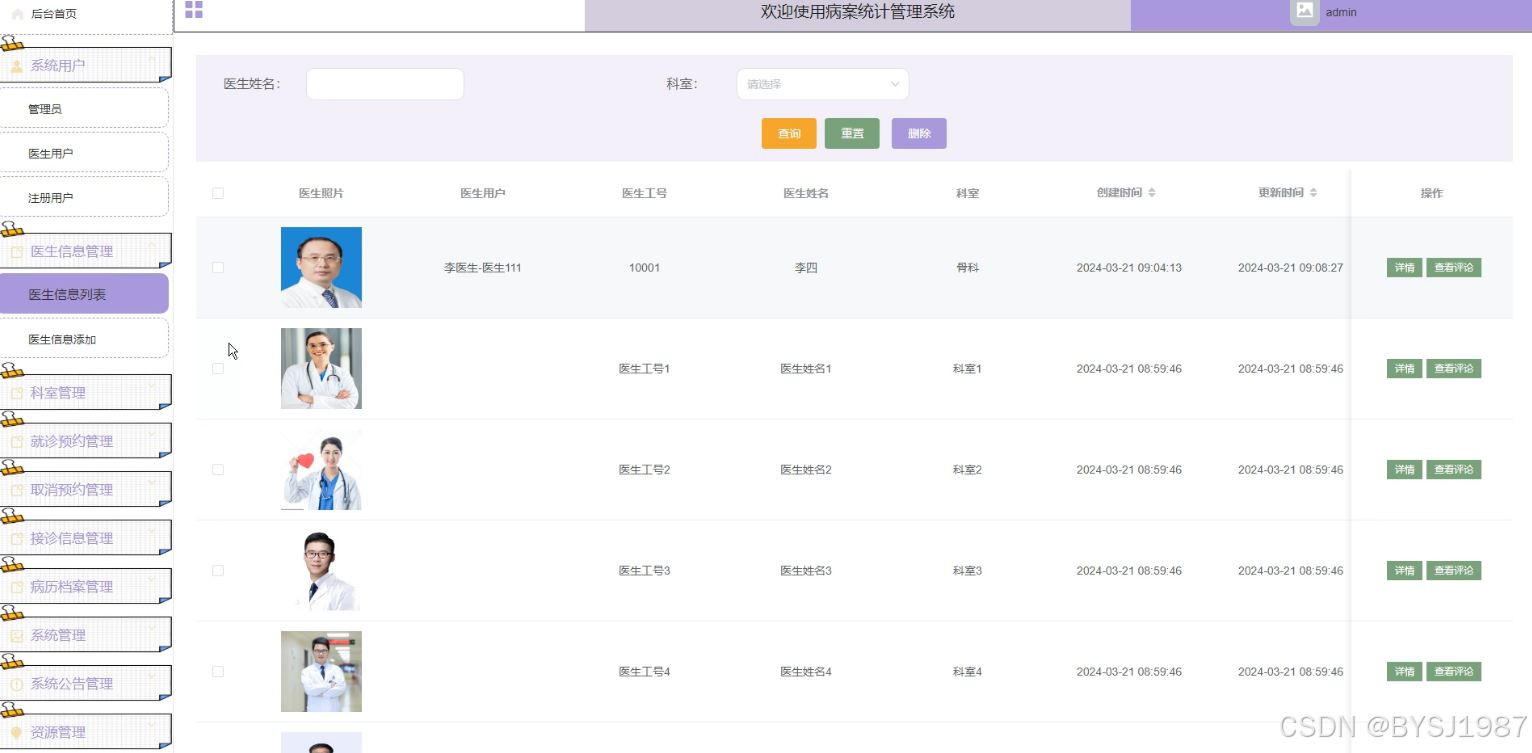Click the icon beside 系统公告管理
Viewport: 1532px width, 753px height.
coord(17,684)
